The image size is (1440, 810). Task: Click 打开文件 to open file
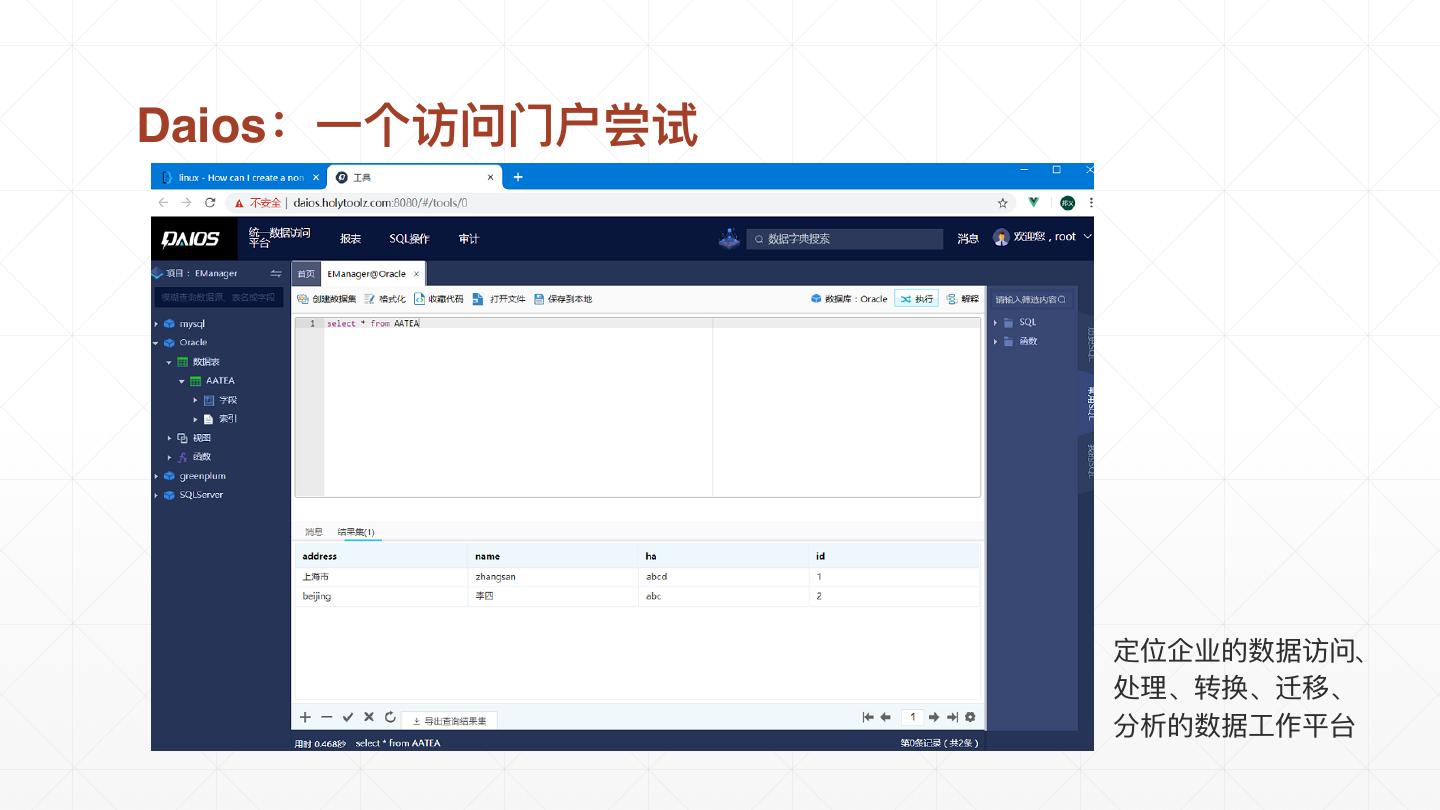point(498,299)
